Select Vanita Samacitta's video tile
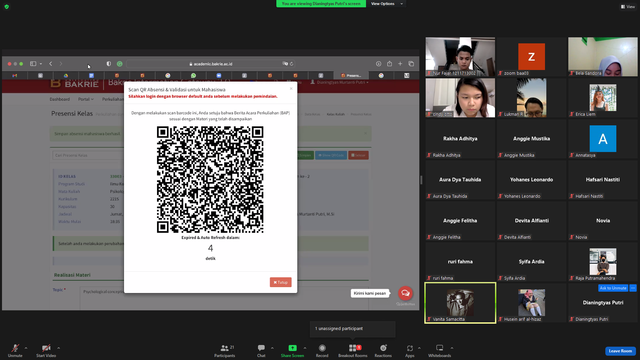Image resolution: width=640 pixels, height=360 pixels. click(460, 303)
